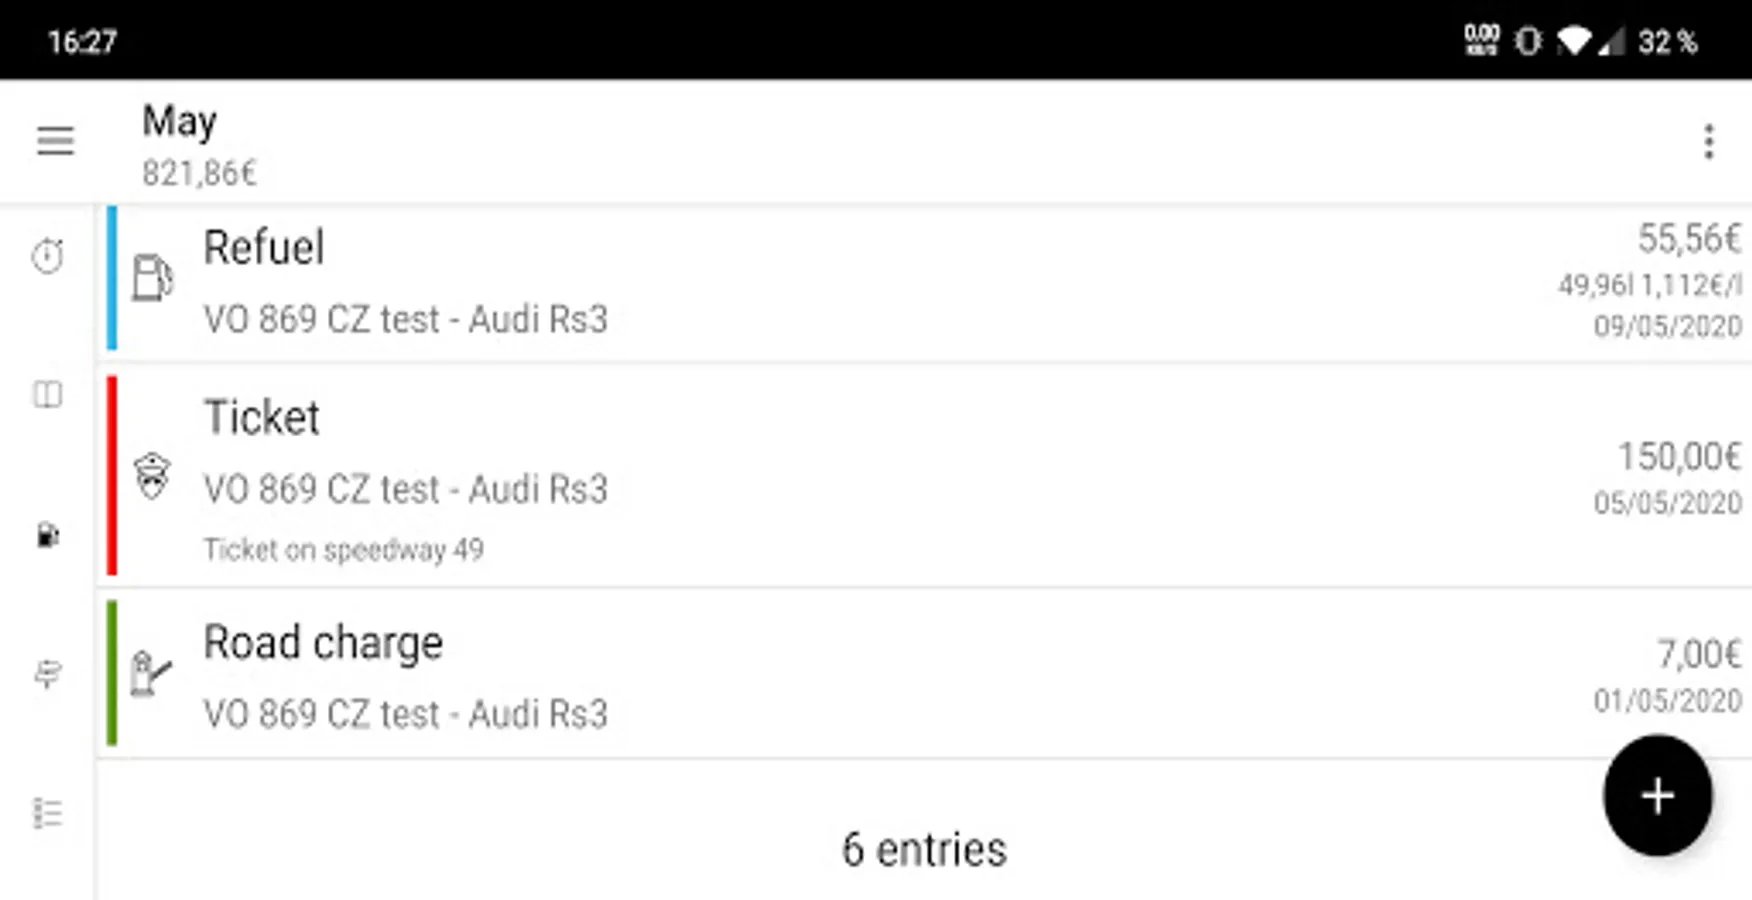Tap the open book icon in sidebar
This screenshot has width=1752, height=900.
tap(47, 395)
